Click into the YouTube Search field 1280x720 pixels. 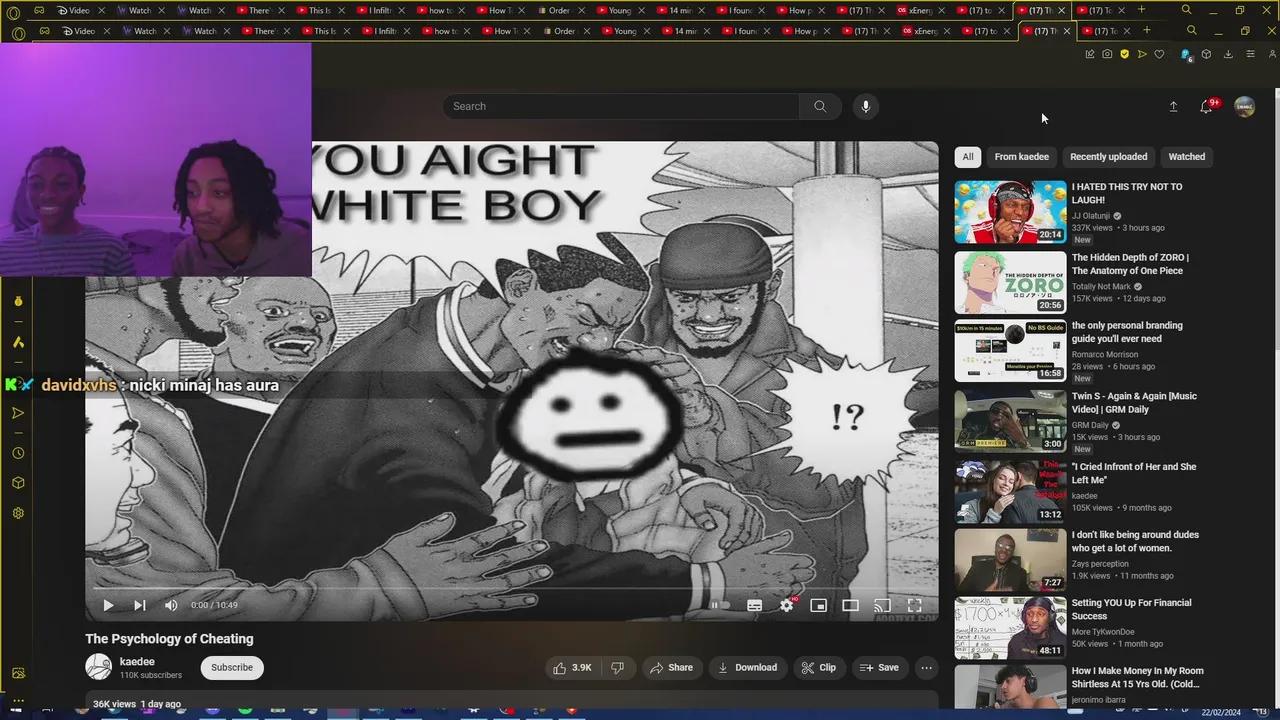620,106
